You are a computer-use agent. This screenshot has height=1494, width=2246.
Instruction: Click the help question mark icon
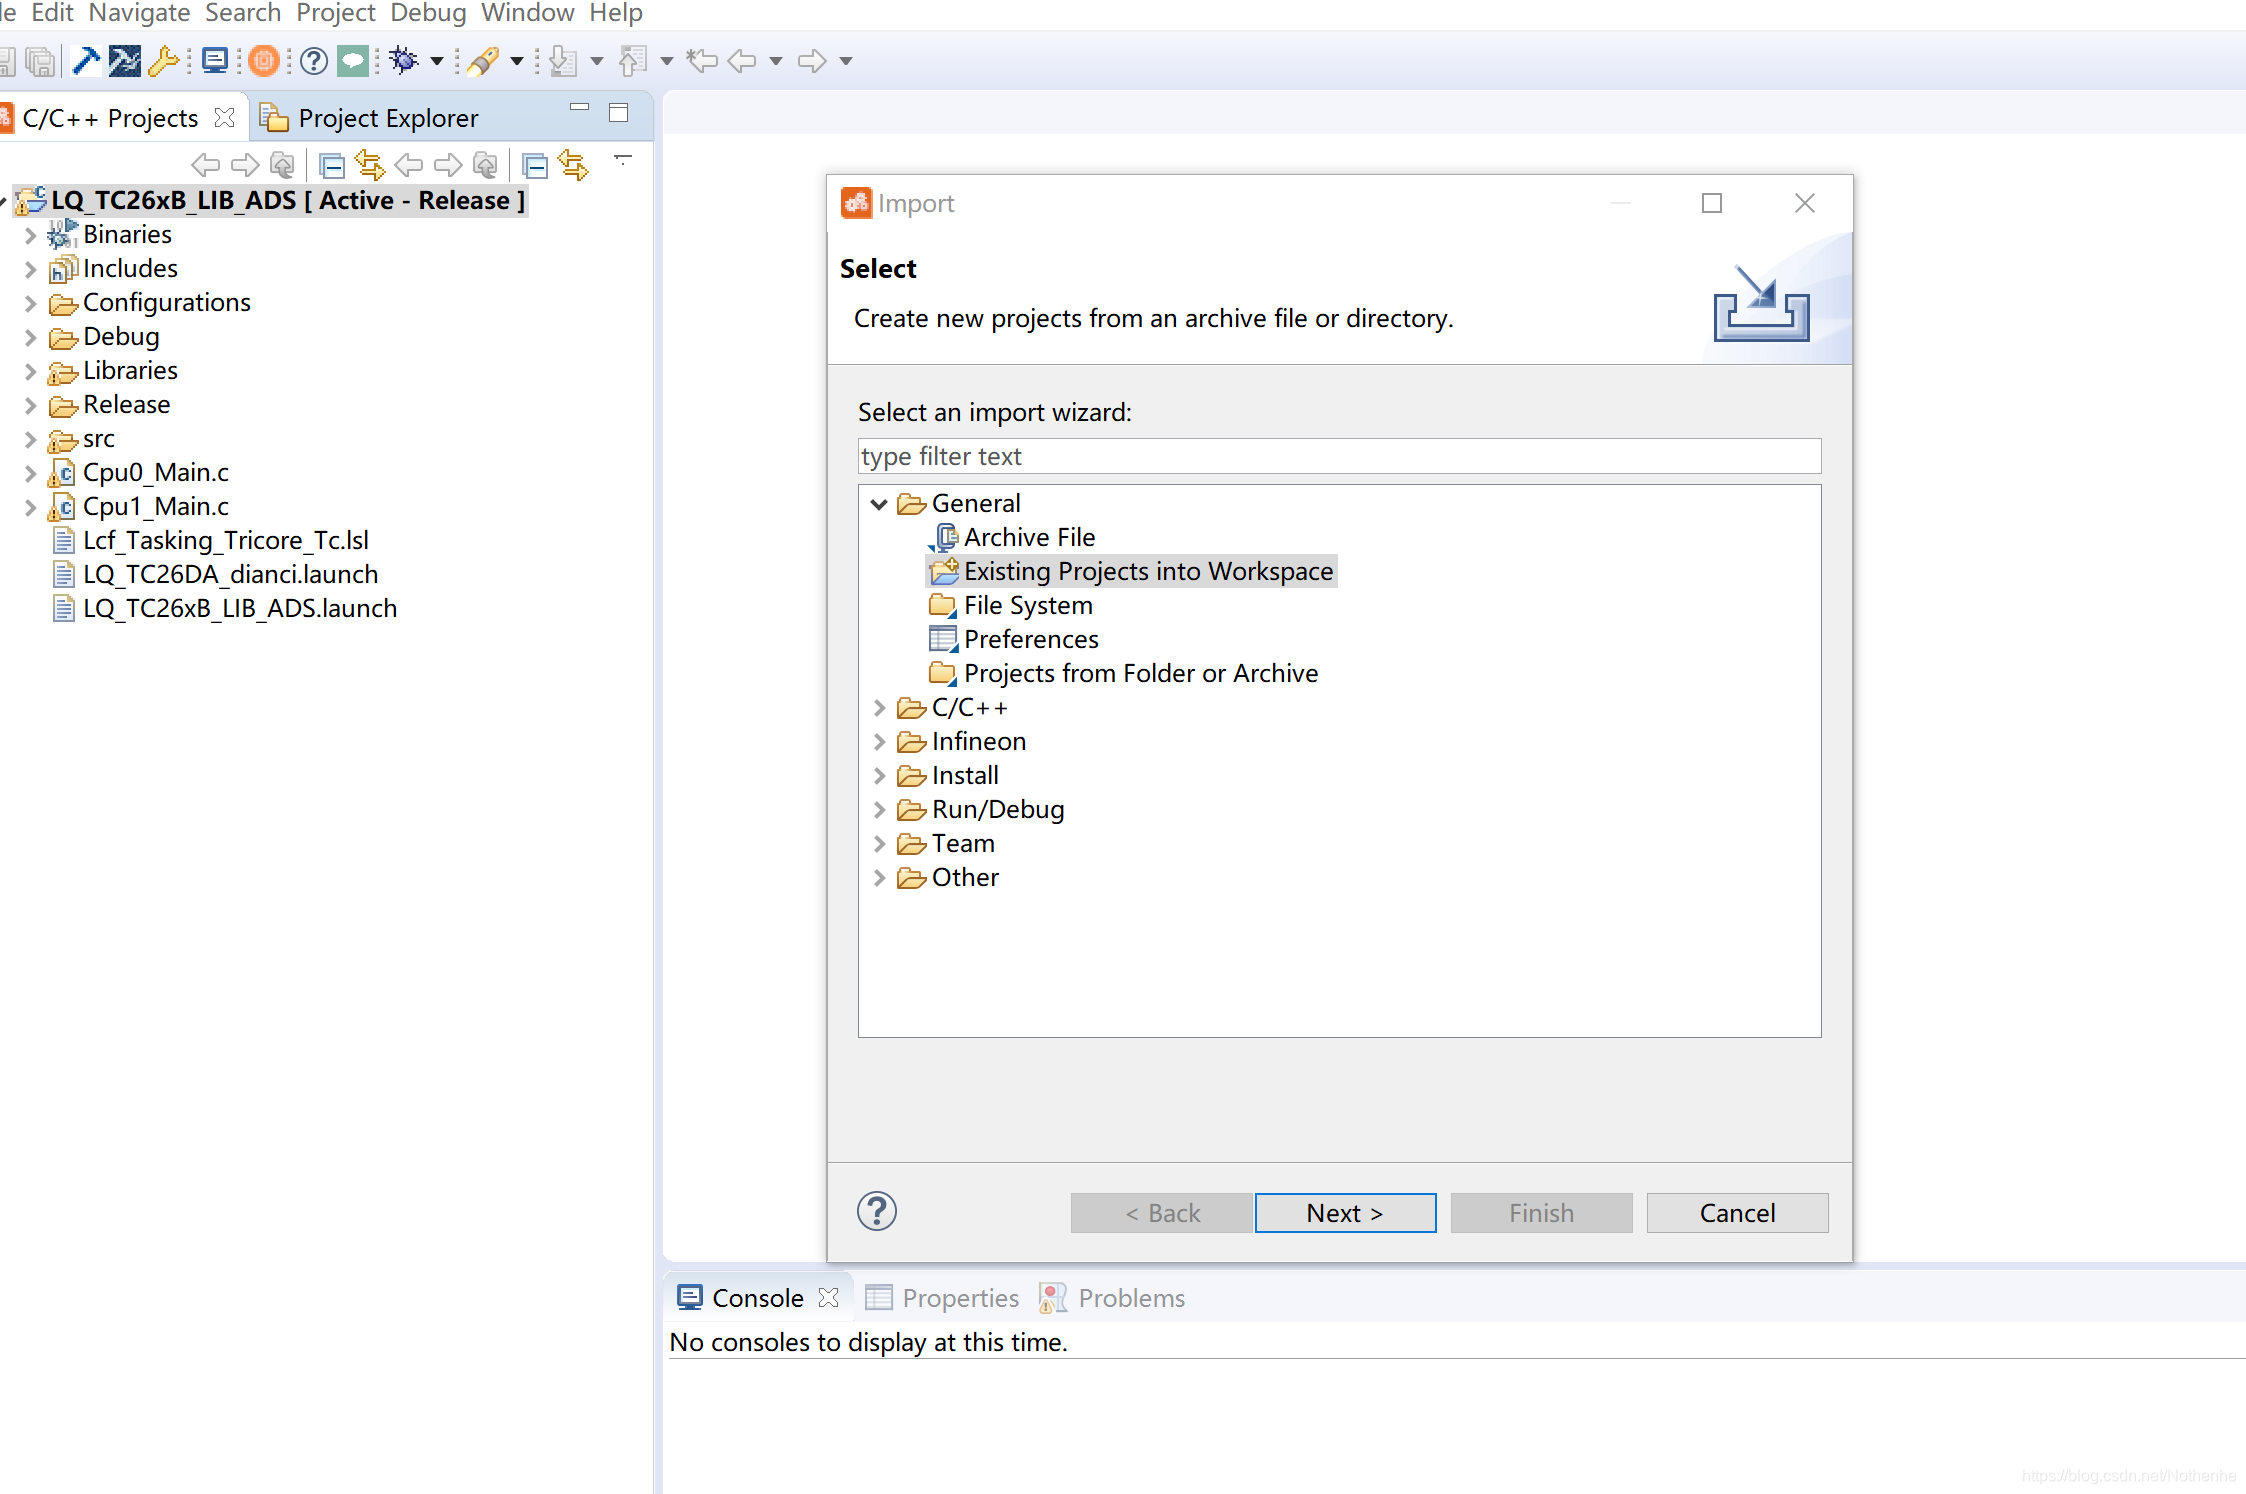pyautogui.click(x=877, y=1211)
